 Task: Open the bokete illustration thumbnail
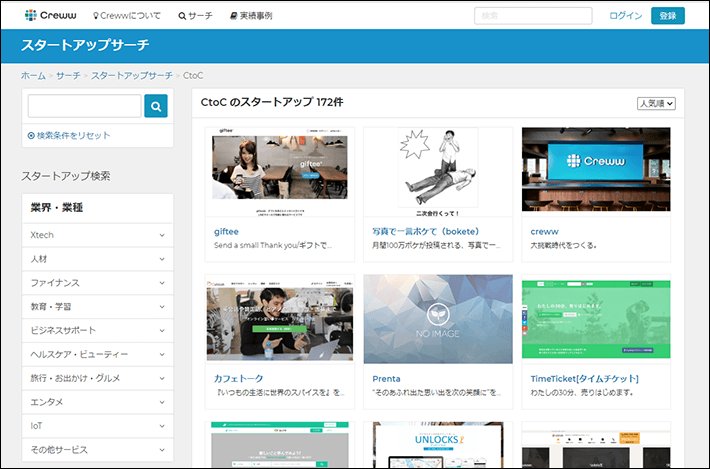click(438, 172)
